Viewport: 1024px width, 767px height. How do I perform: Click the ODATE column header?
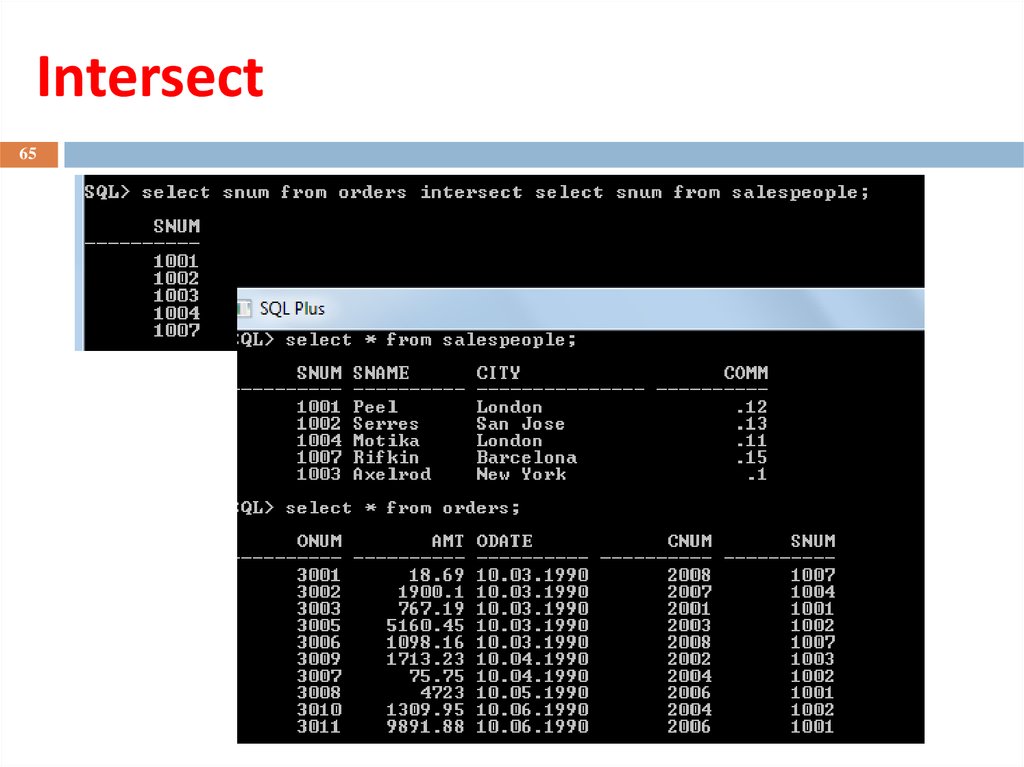(x=504, y=541)
